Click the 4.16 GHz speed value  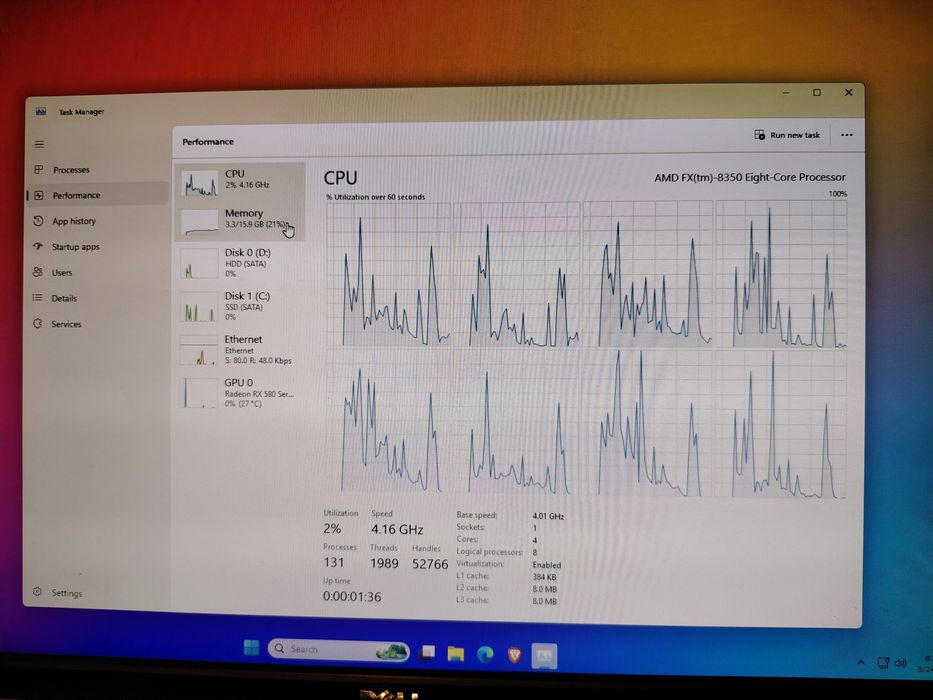tap(397, 529)
